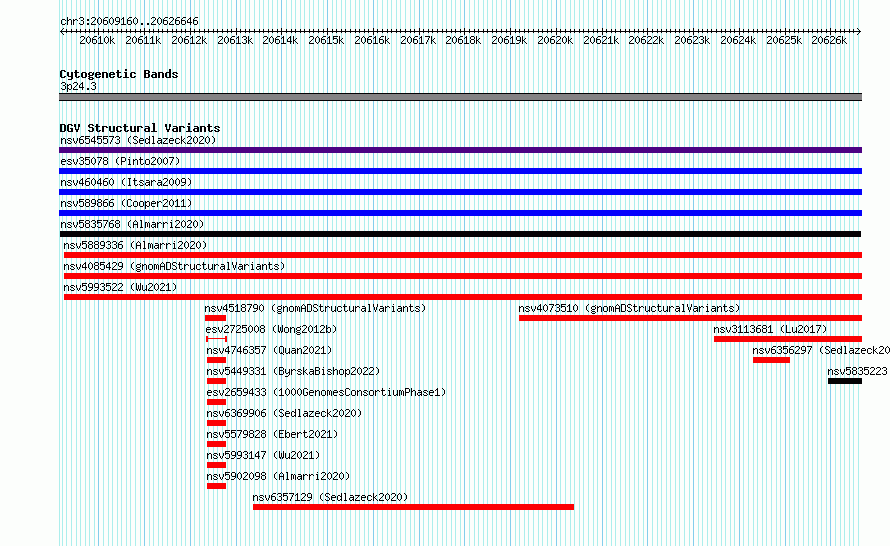
Task: Open esv2725008 (Wong2012b) variant label
Action: [x=271, y=329]
